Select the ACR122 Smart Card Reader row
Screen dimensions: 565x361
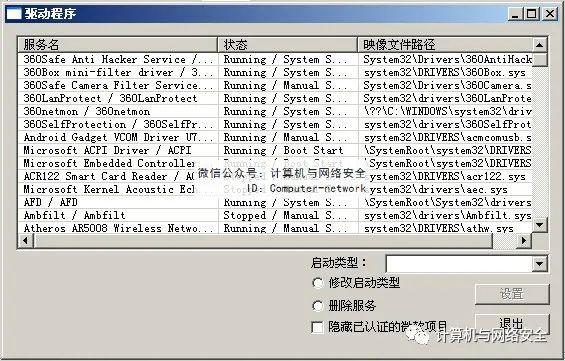point(275,176)
